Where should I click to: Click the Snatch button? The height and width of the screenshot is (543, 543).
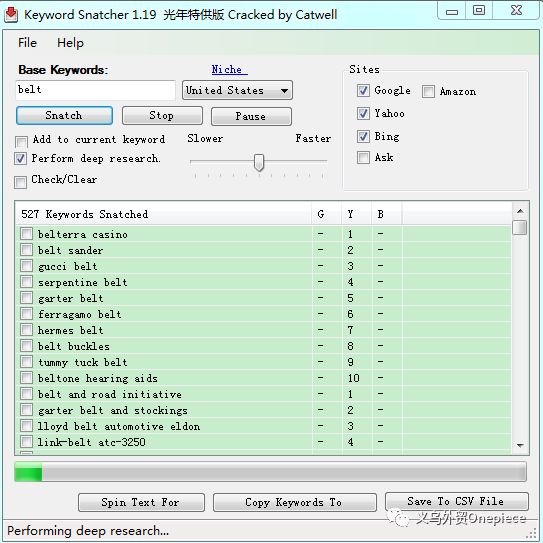click(x=64, y=115)
